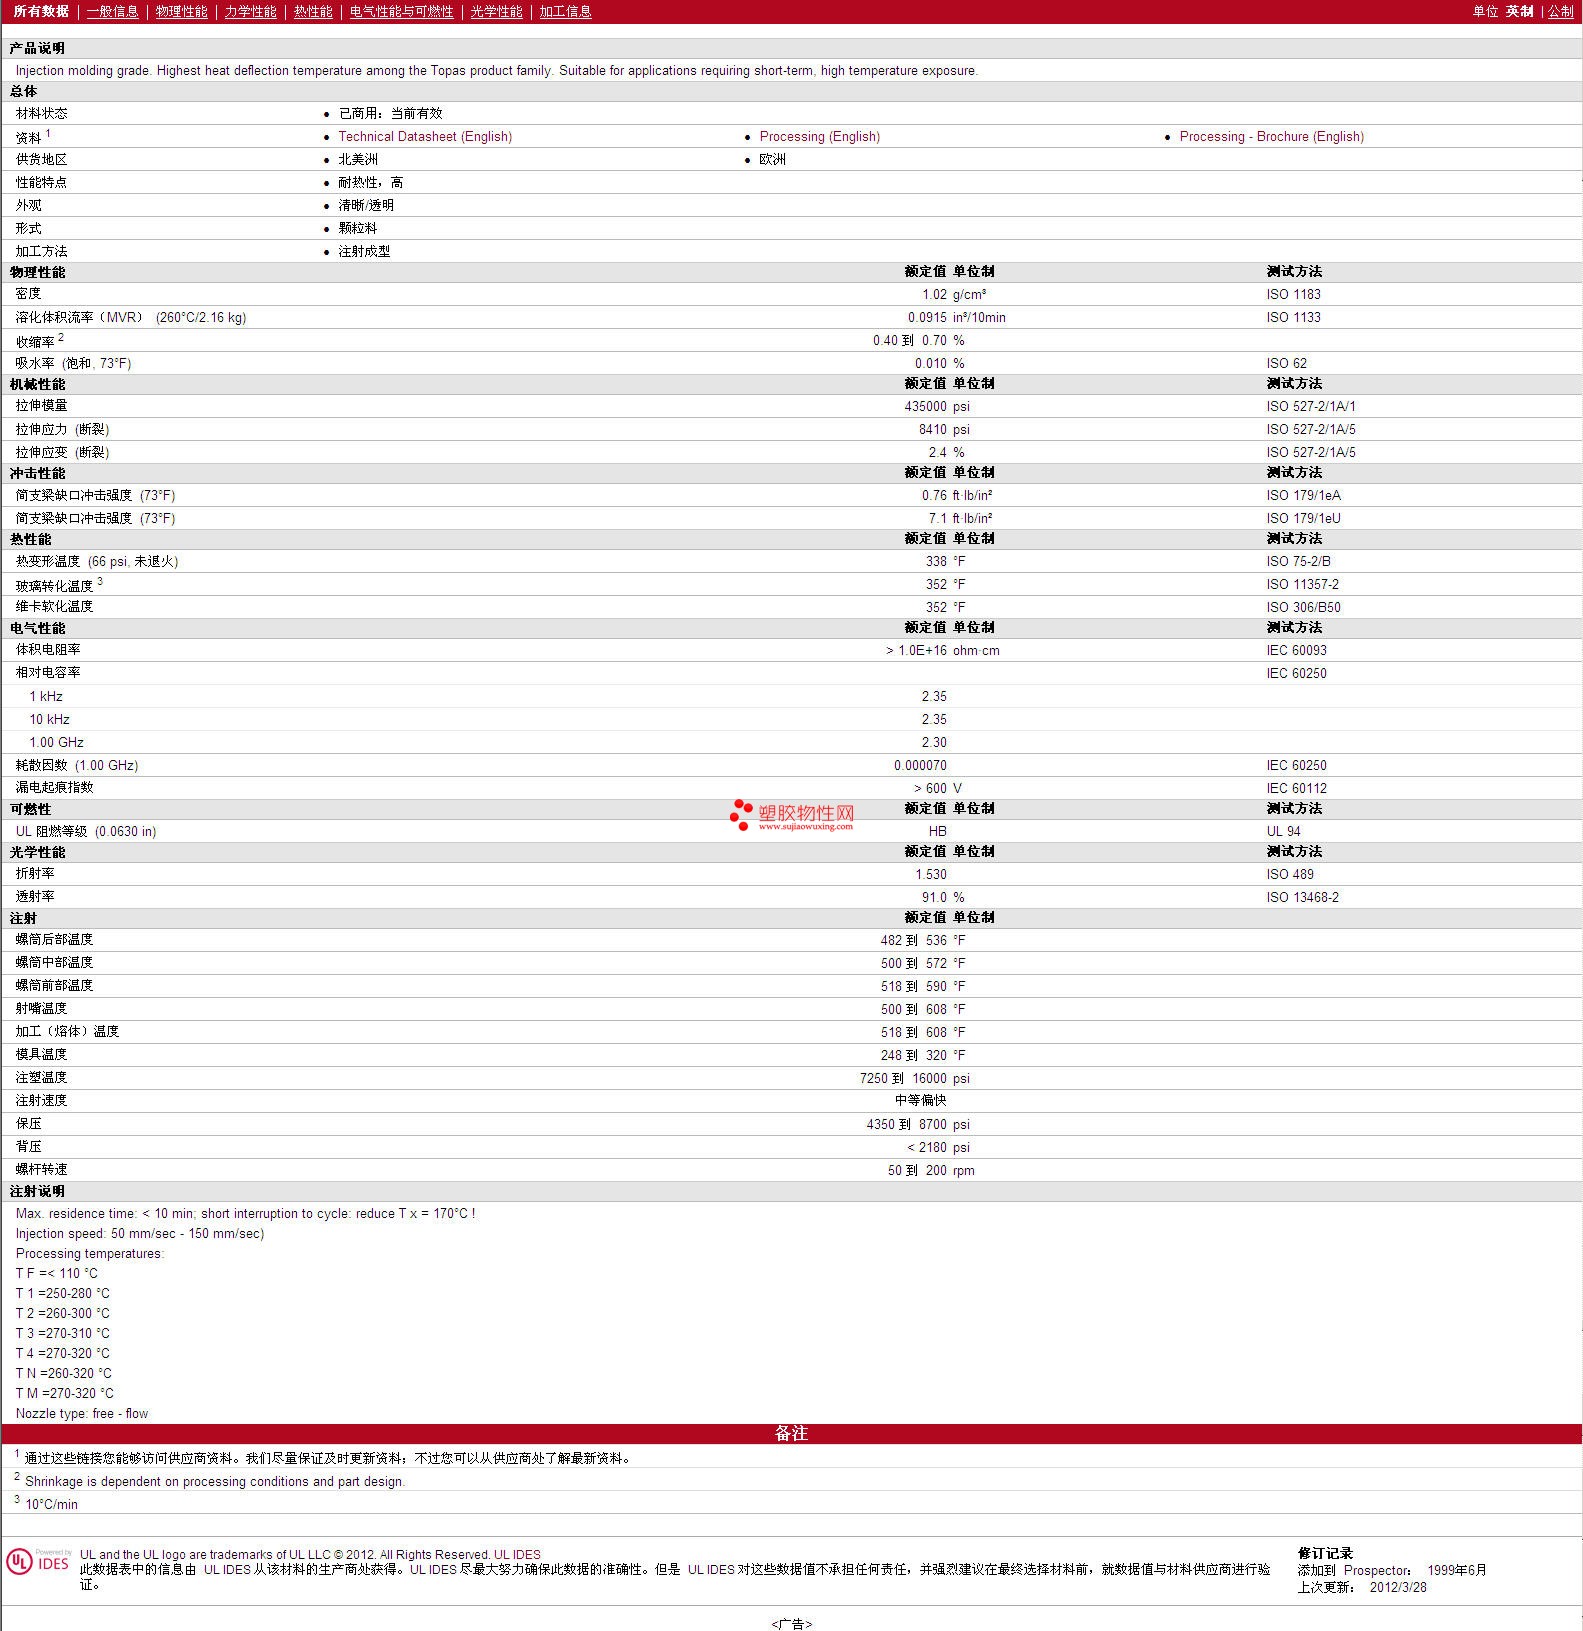Select the ISO 1133 test method text

tap(1293, 317)
